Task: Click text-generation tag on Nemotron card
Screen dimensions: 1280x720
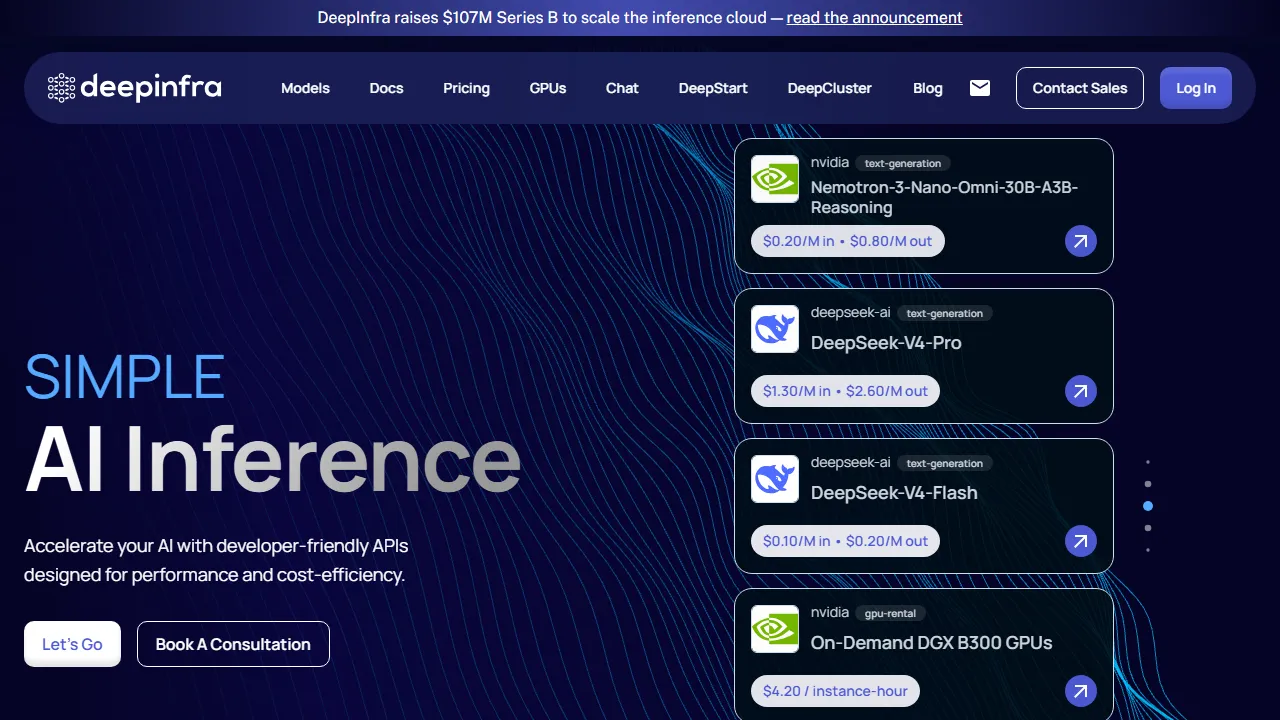Action: tap(903, 163)
